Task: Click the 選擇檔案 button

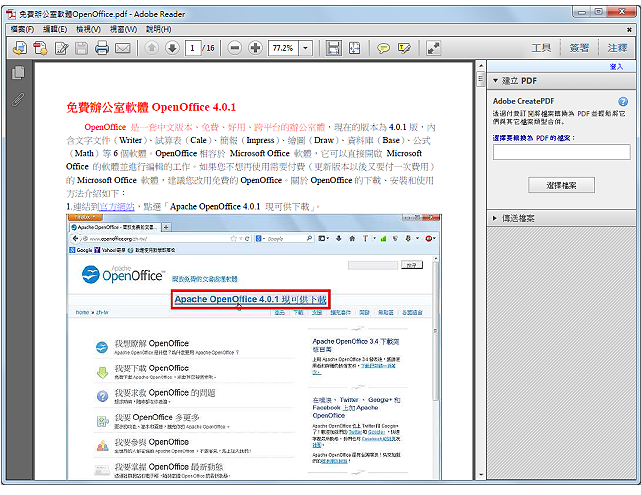Action: point(561,185)
